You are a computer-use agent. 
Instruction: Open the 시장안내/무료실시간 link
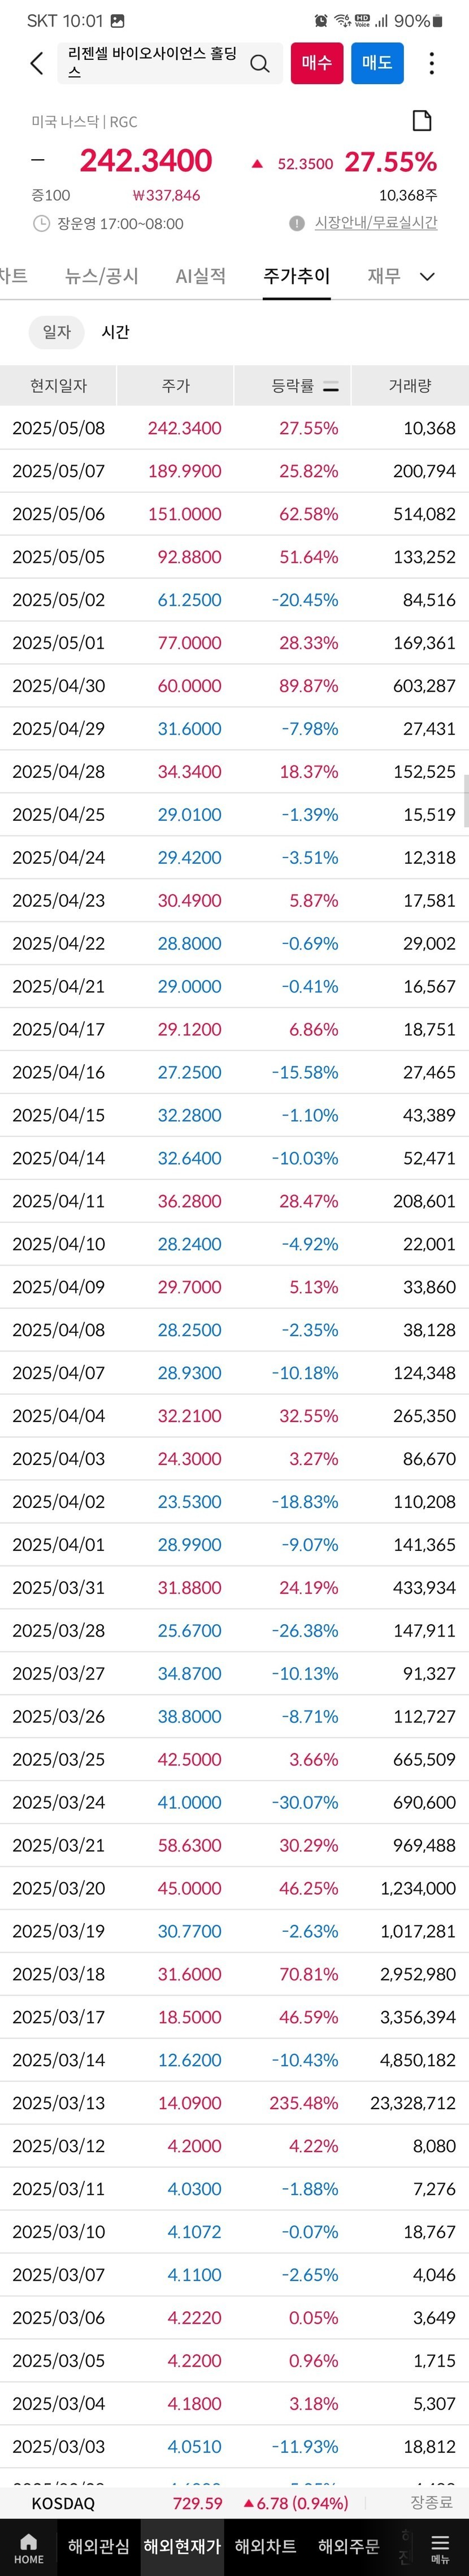point(375,223)
